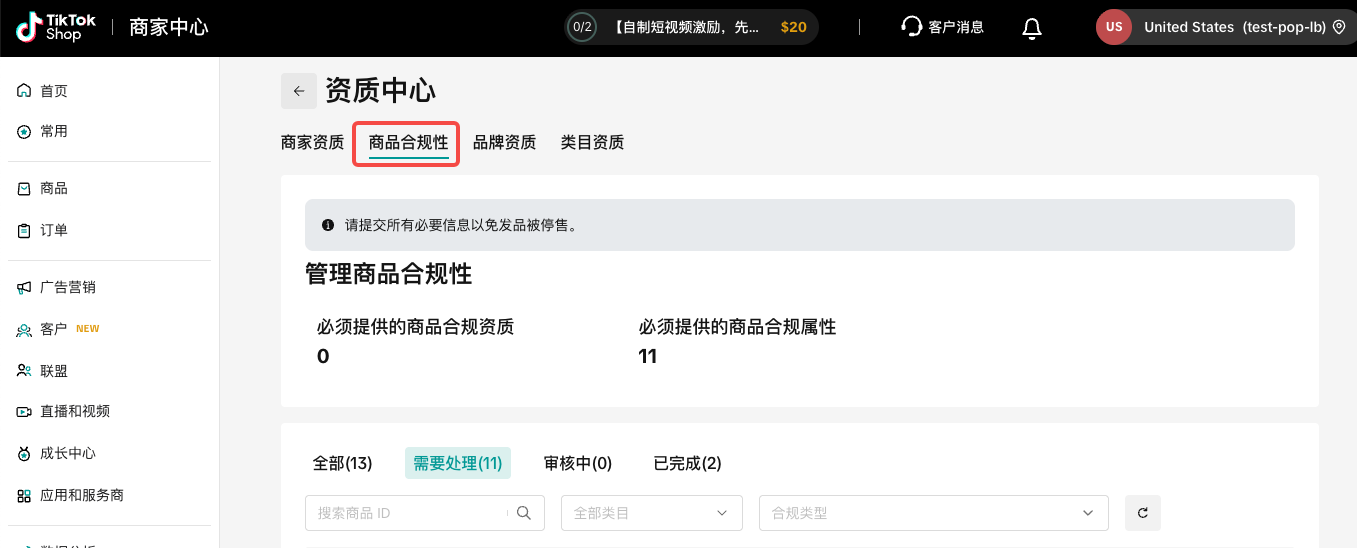Go to 订单 in the sidebar
The width and height of the screenshot is (1357, 548).
click(x=54, y=230)
